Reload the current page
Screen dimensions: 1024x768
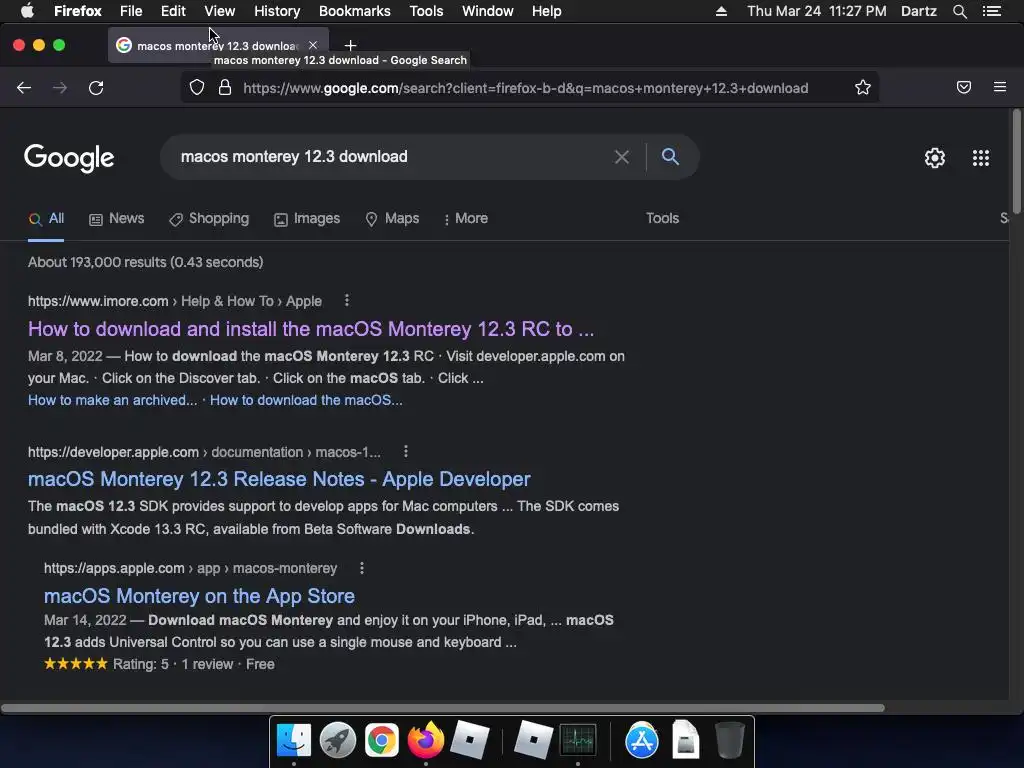click(96, 88)
